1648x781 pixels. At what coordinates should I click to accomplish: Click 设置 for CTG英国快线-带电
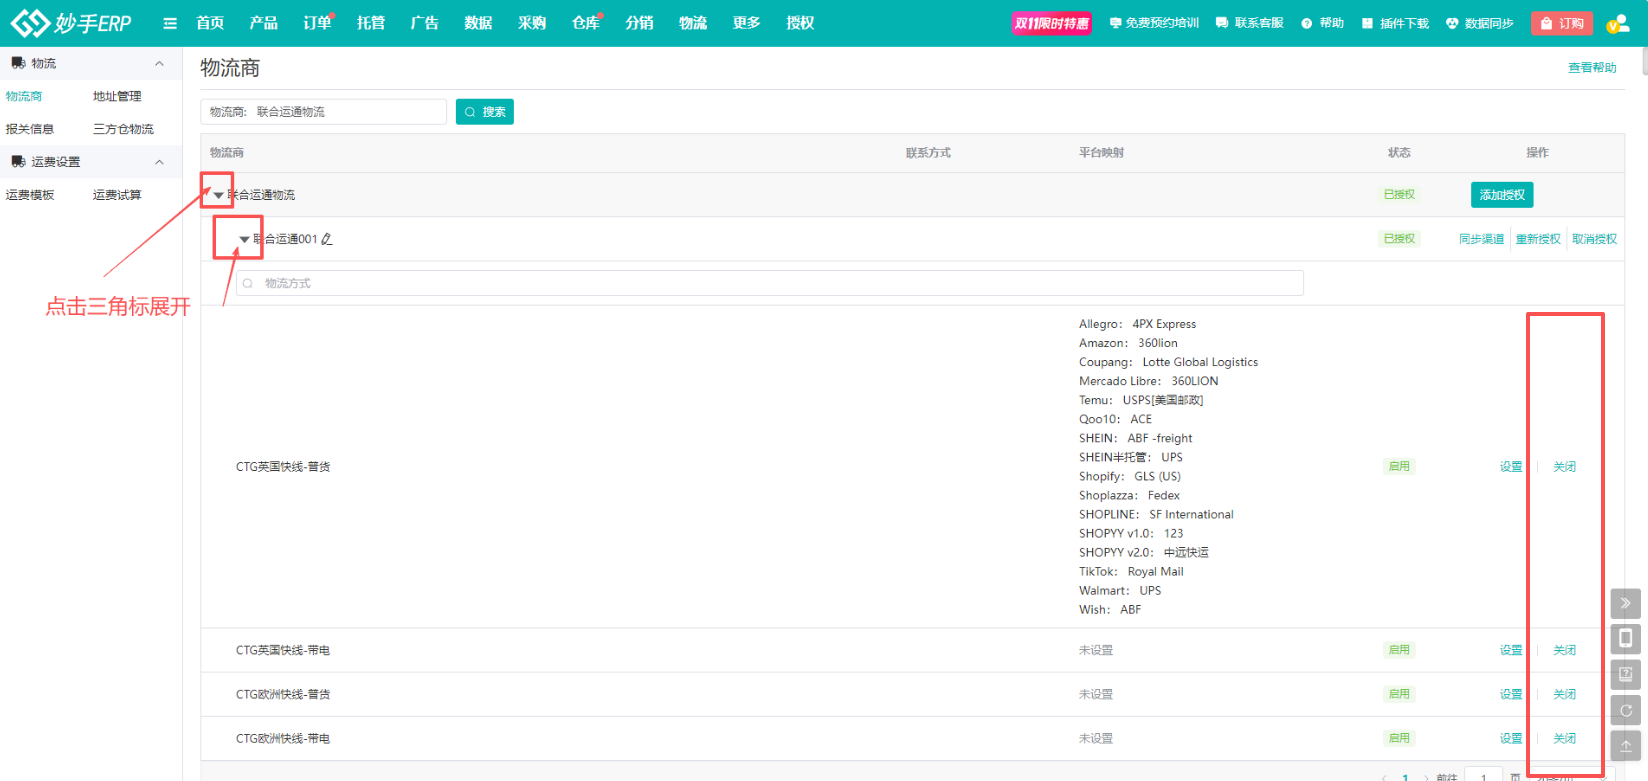click(x=1511, y=650)
